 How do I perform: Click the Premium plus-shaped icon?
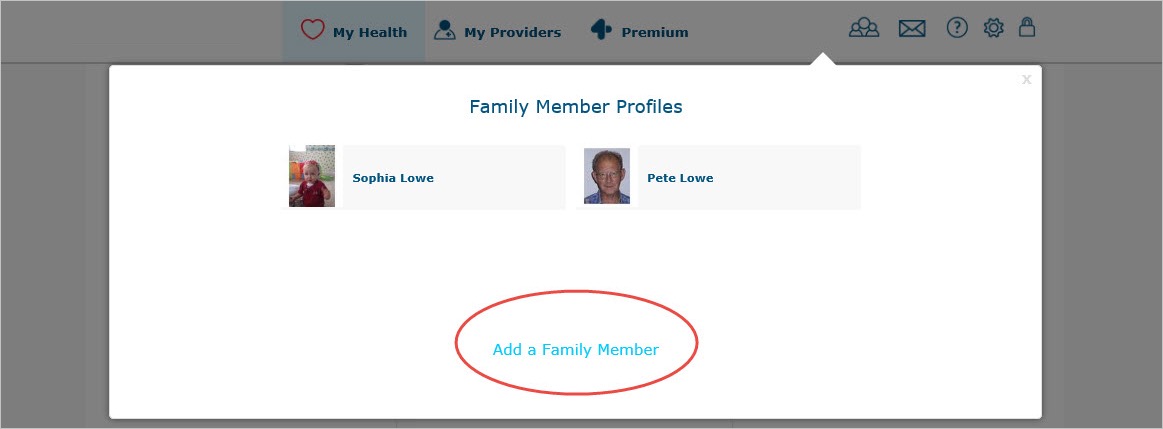coord(601,30)
